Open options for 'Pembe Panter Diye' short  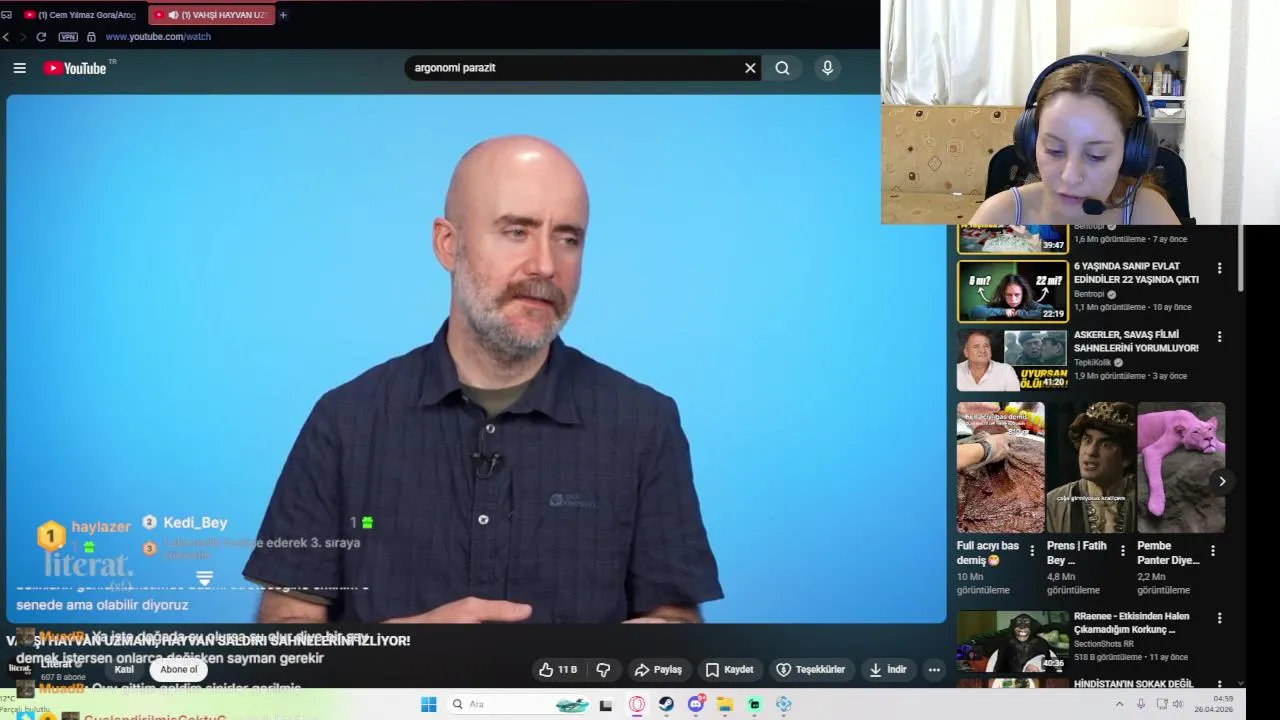coord(1212,550)
